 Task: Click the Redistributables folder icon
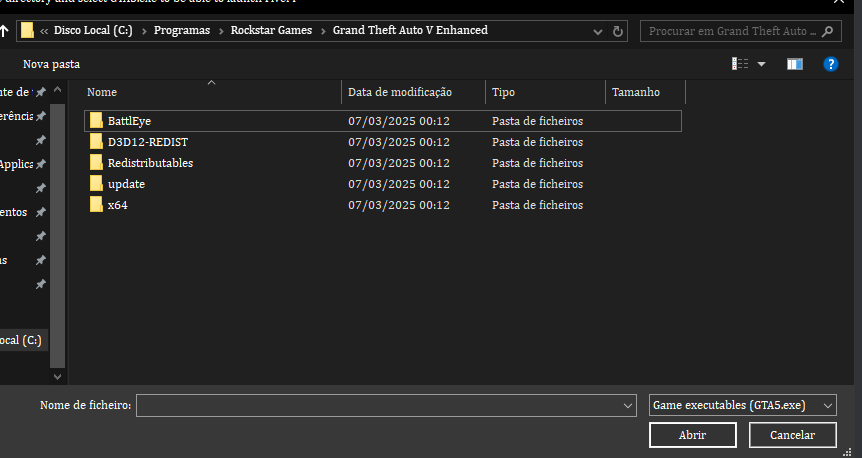click(x=96, y=162)
